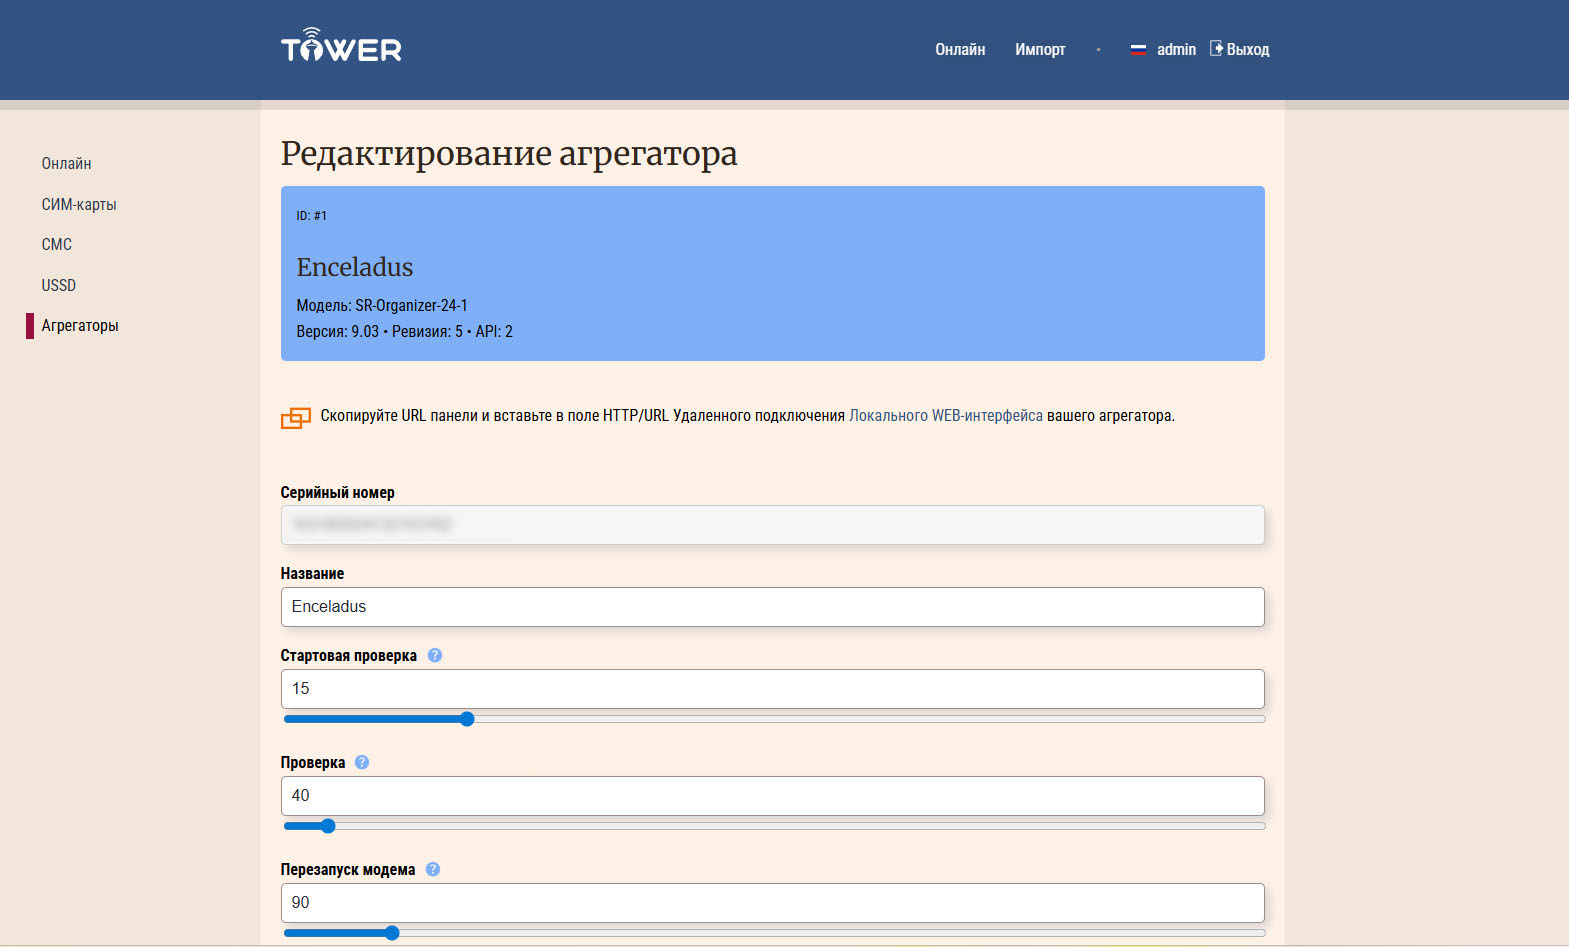Click the TOWER logo

coord(341,46)
